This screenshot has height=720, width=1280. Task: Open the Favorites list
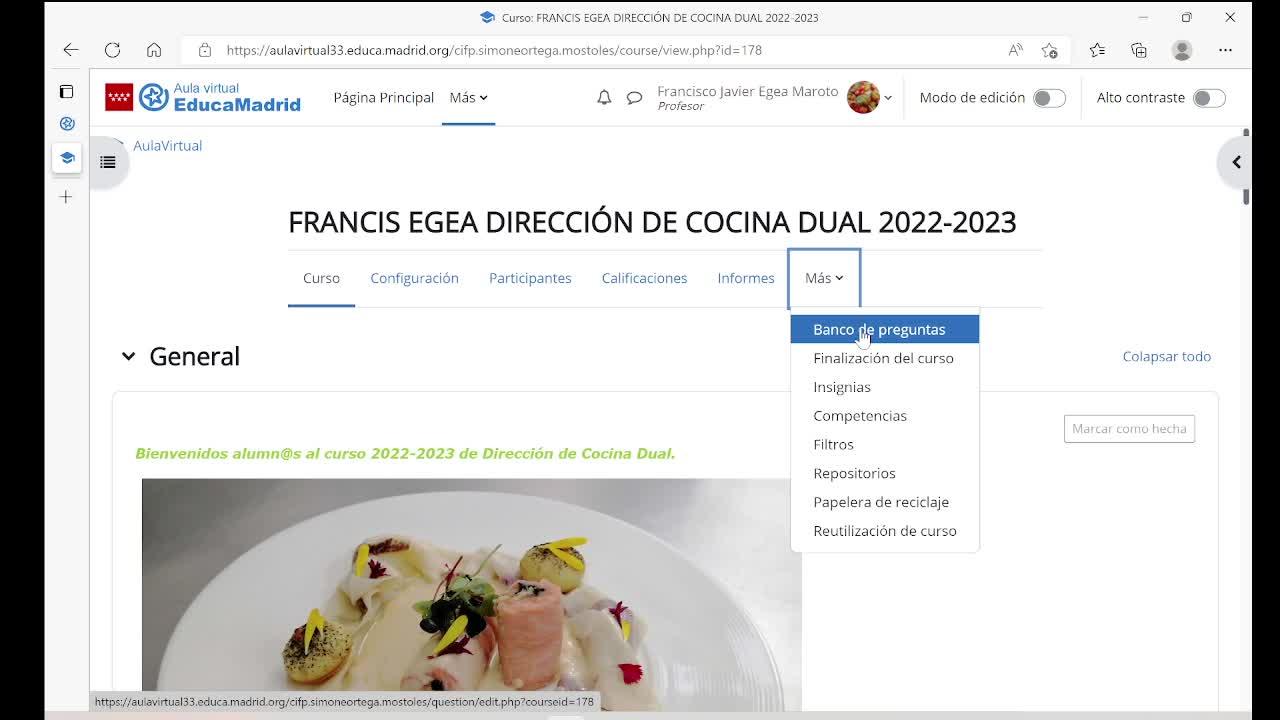tap(1097, 50)
